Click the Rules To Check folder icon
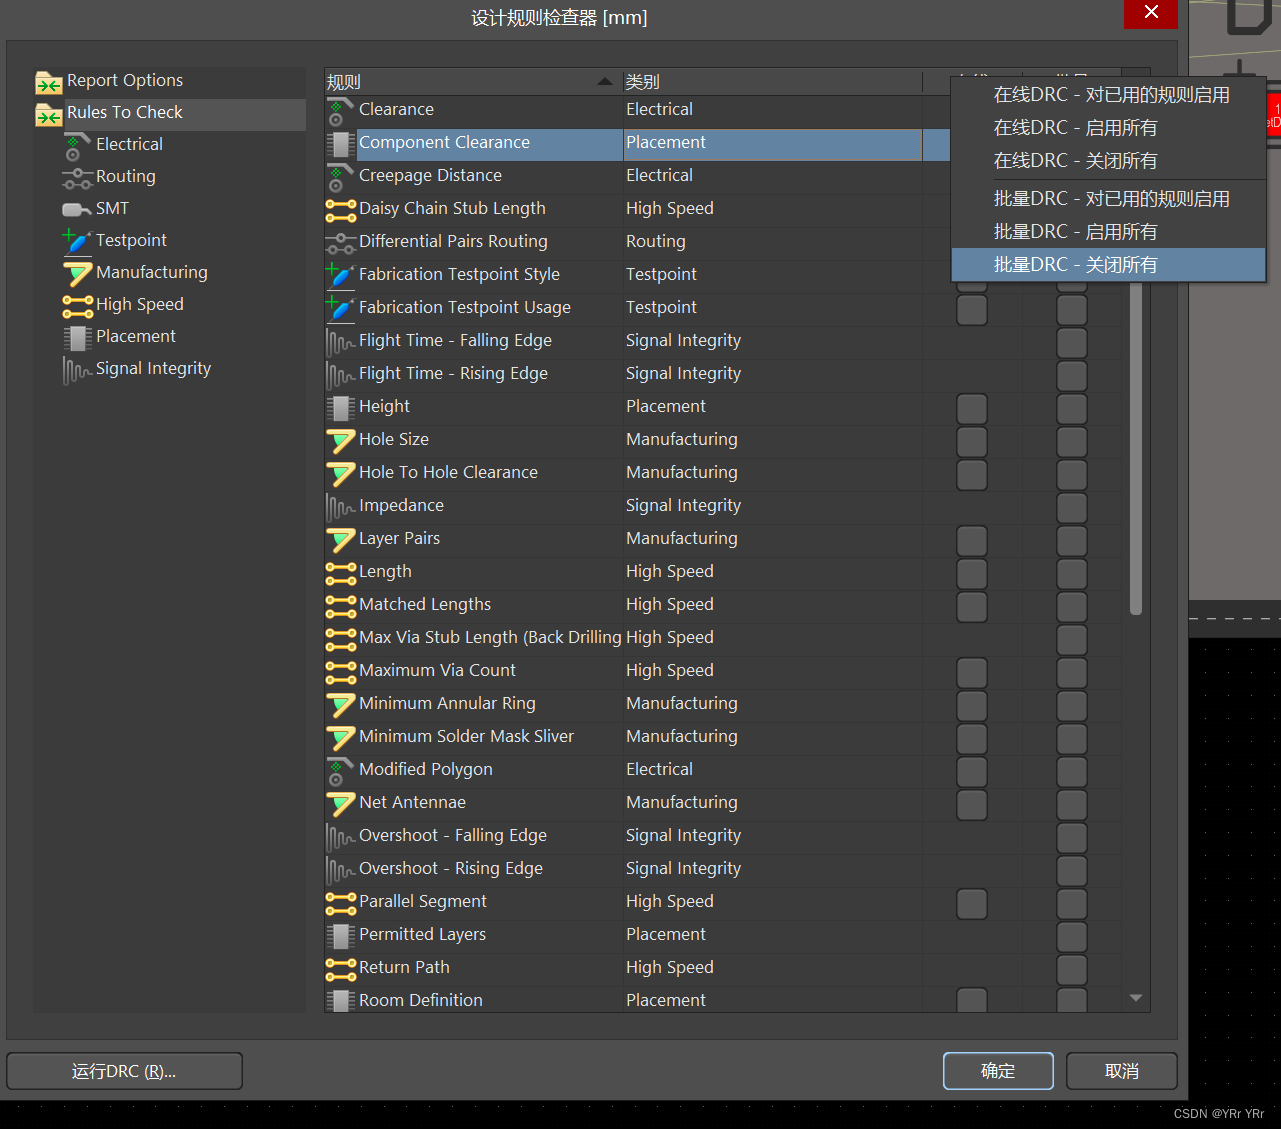Viewport: 1281px width, 1129px height. [49, 114]
